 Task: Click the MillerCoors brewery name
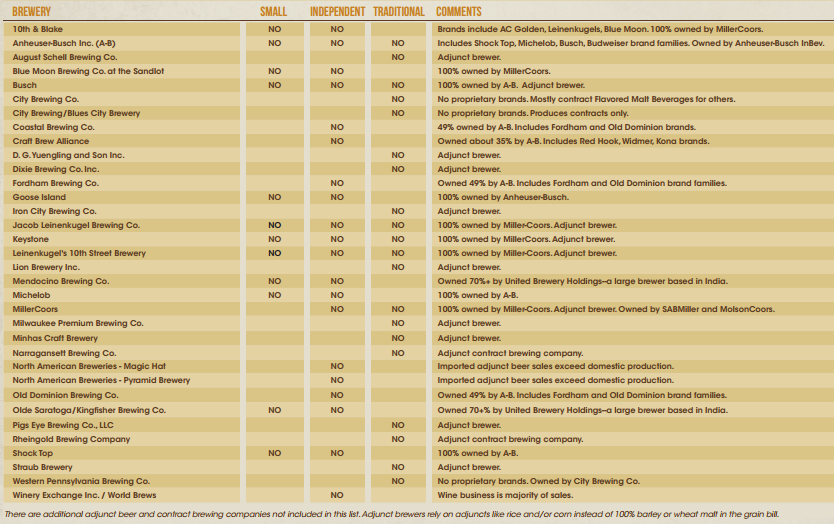[35, 310]
